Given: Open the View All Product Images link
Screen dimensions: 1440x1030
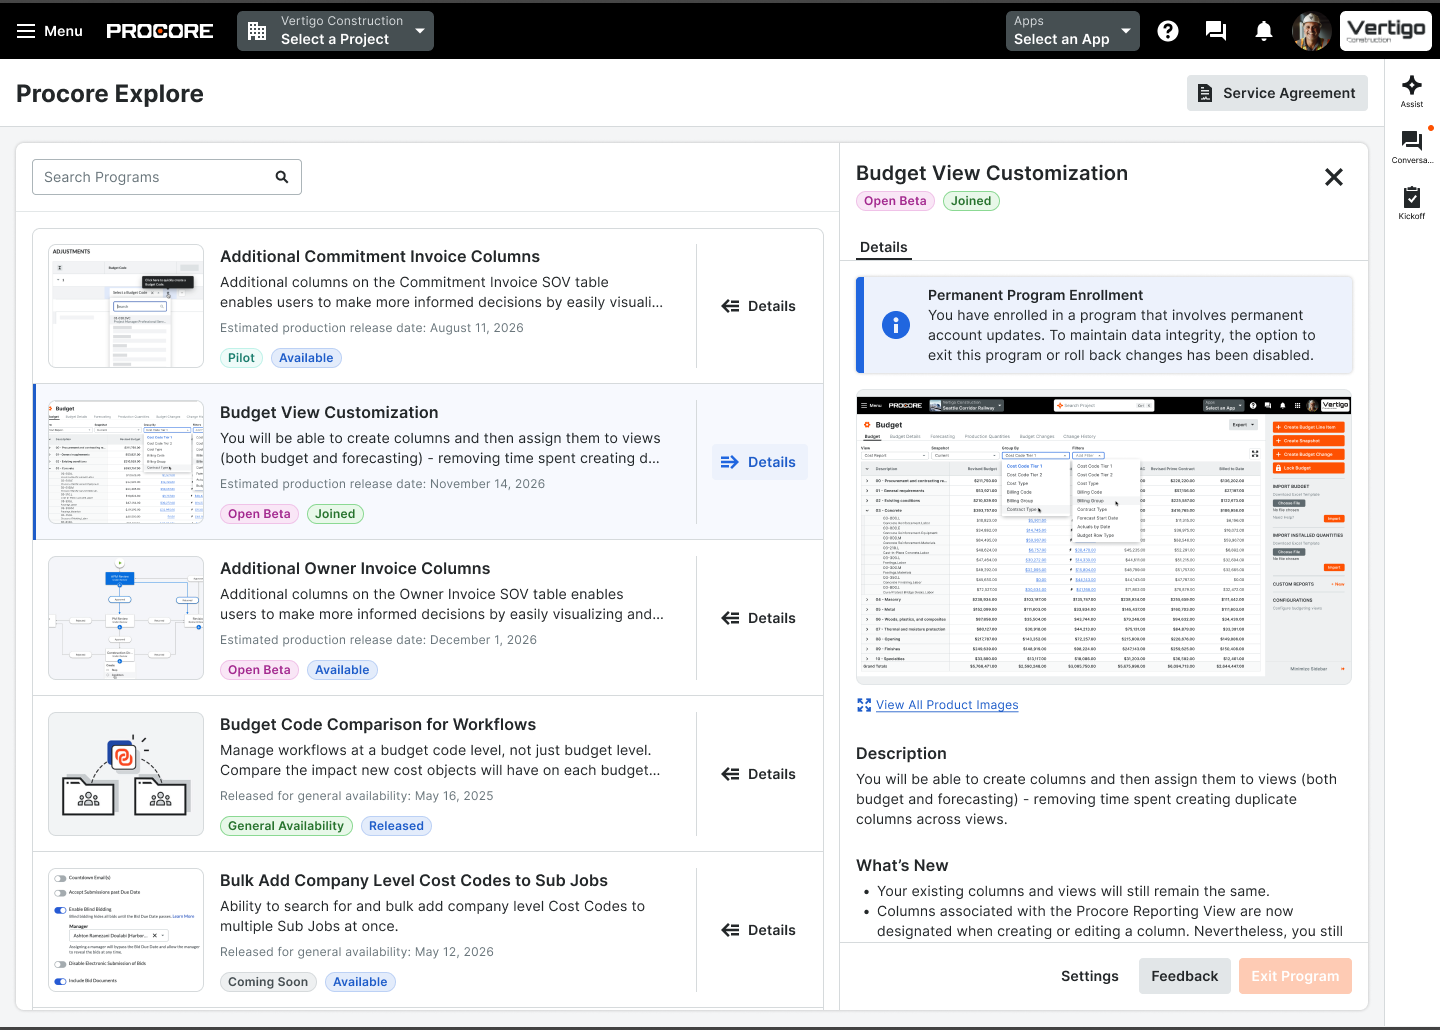Looking at the screenshot, I should click(x=947, y=705).
